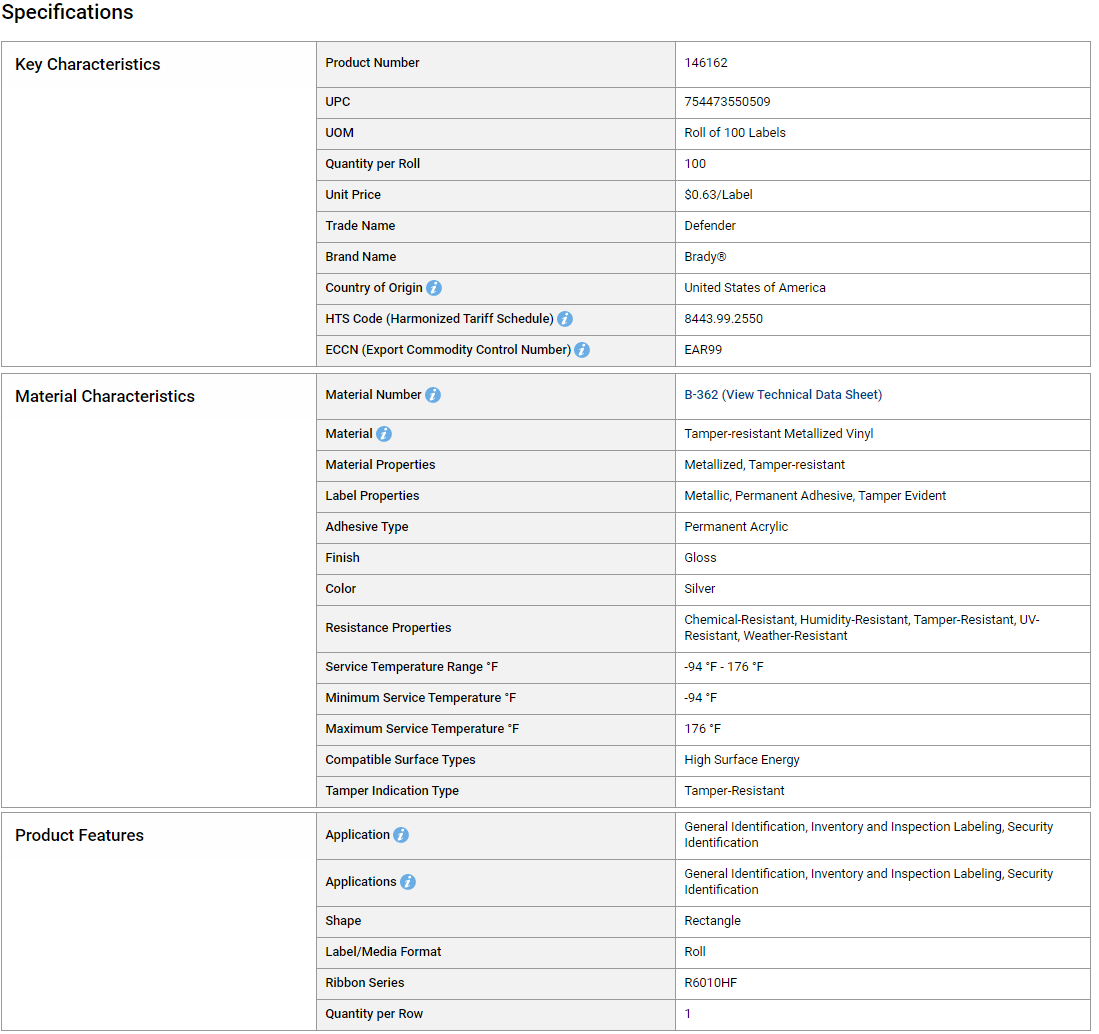Open the B-362 View Technical Data Sheet link
This screenshot has height=1034, width=1099.
click(x=783, y=395)
